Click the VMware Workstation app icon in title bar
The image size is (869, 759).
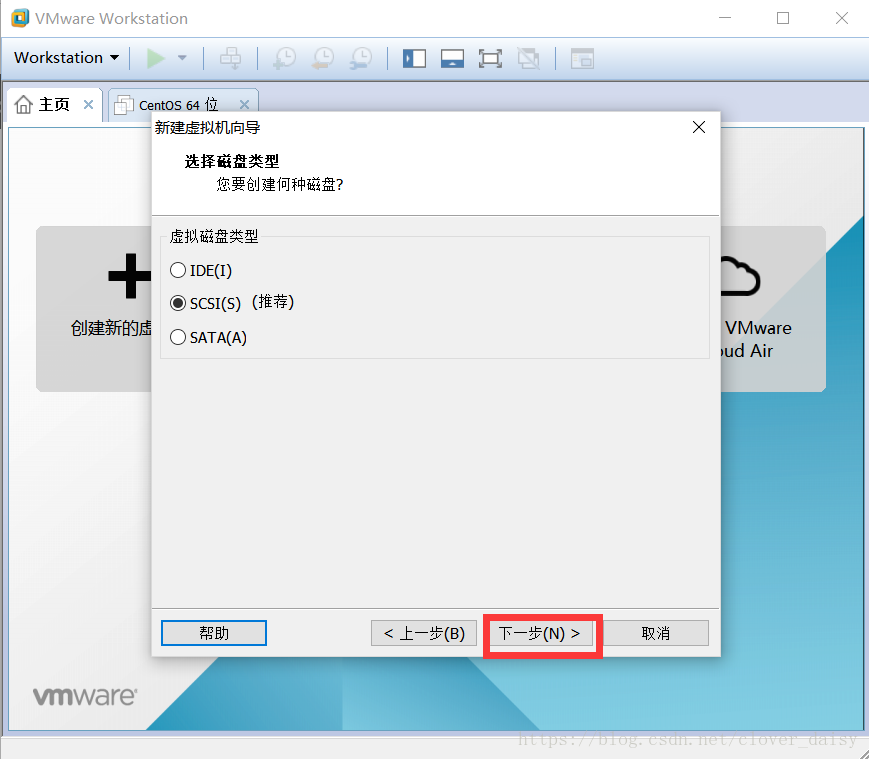point(20,18)
